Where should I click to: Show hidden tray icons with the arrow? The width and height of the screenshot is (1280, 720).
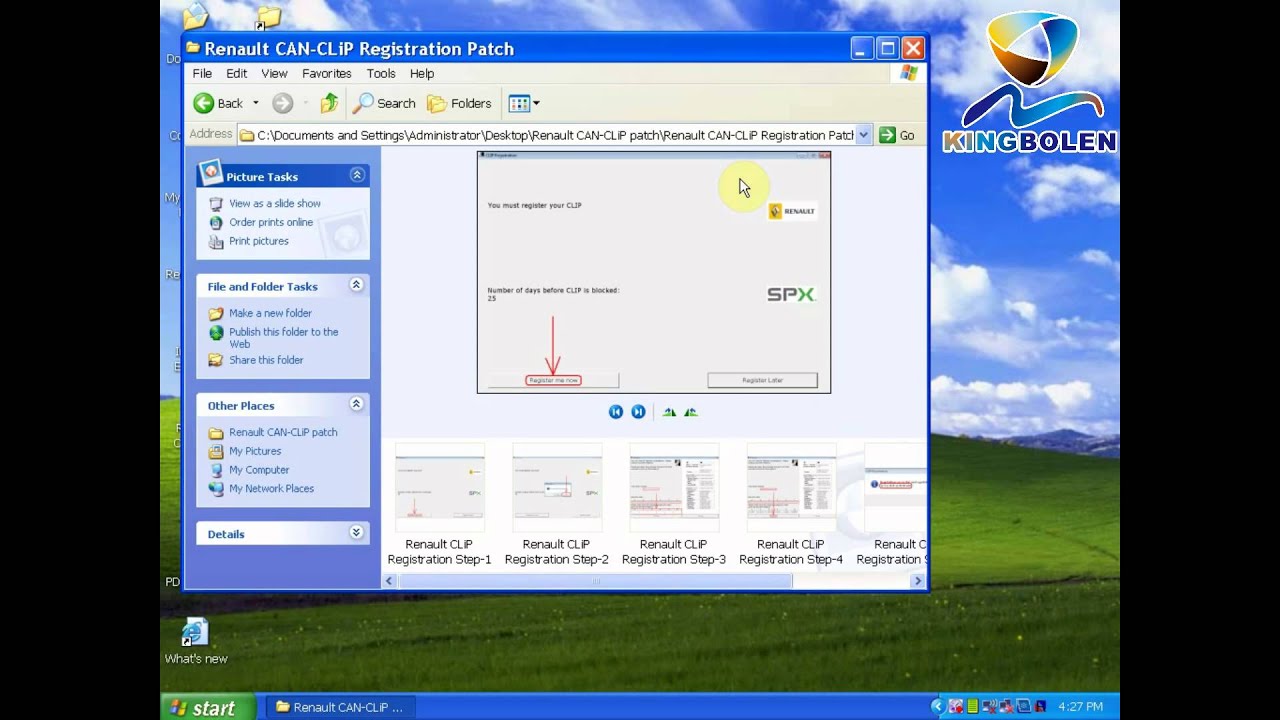point(937,707)
